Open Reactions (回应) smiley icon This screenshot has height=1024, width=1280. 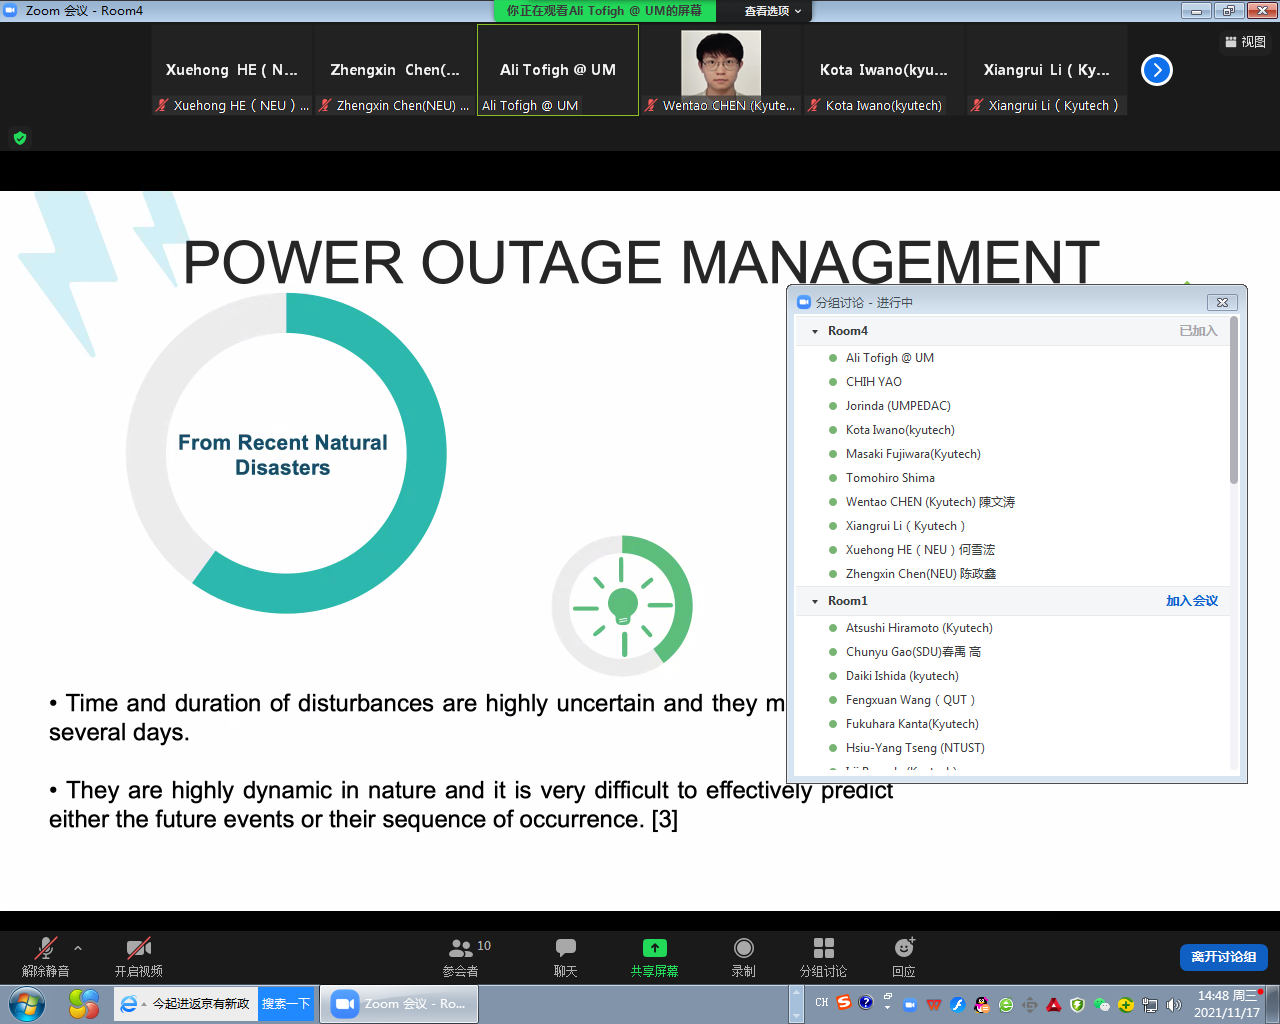pyautogui.click(x=904, y=956)
